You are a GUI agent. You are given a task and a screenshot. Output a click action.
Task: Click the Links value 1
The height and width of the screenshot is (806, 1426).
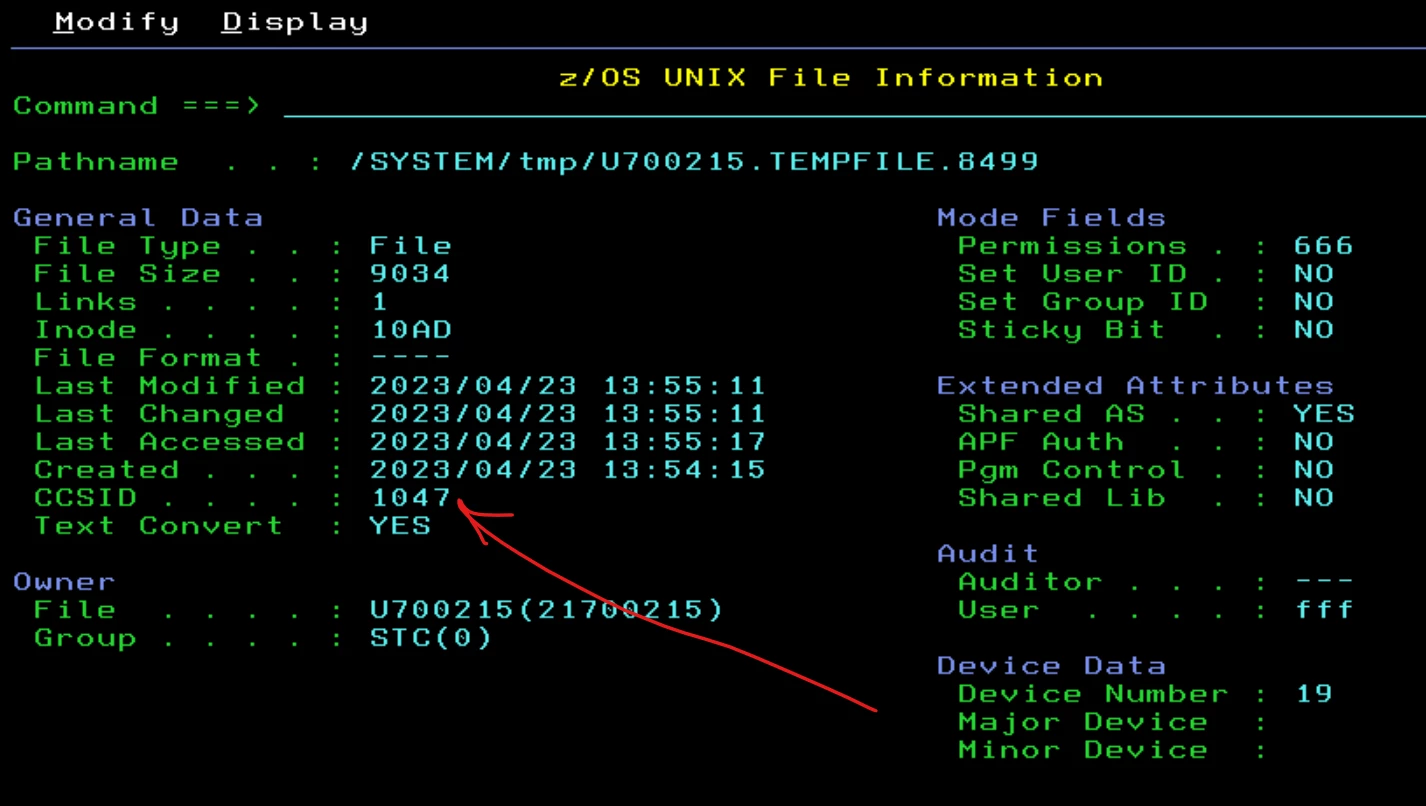(x=379, y=302)
